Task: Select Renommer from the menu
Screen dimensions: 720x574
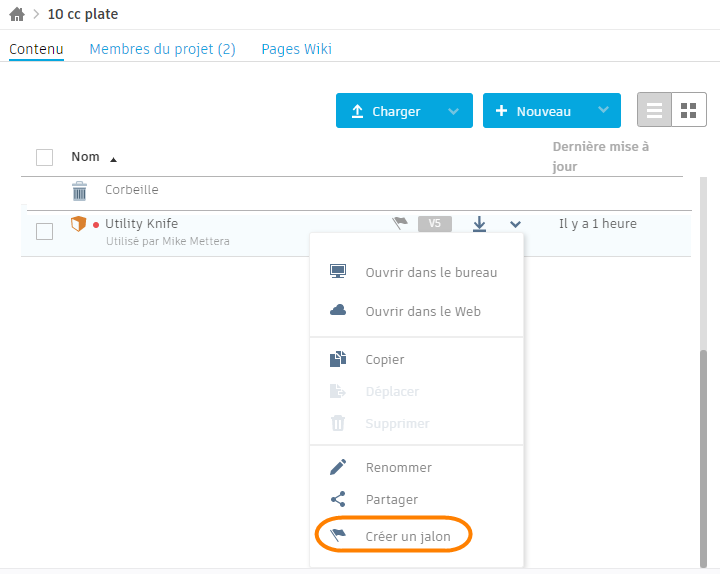Action: [x=416, y=467]
